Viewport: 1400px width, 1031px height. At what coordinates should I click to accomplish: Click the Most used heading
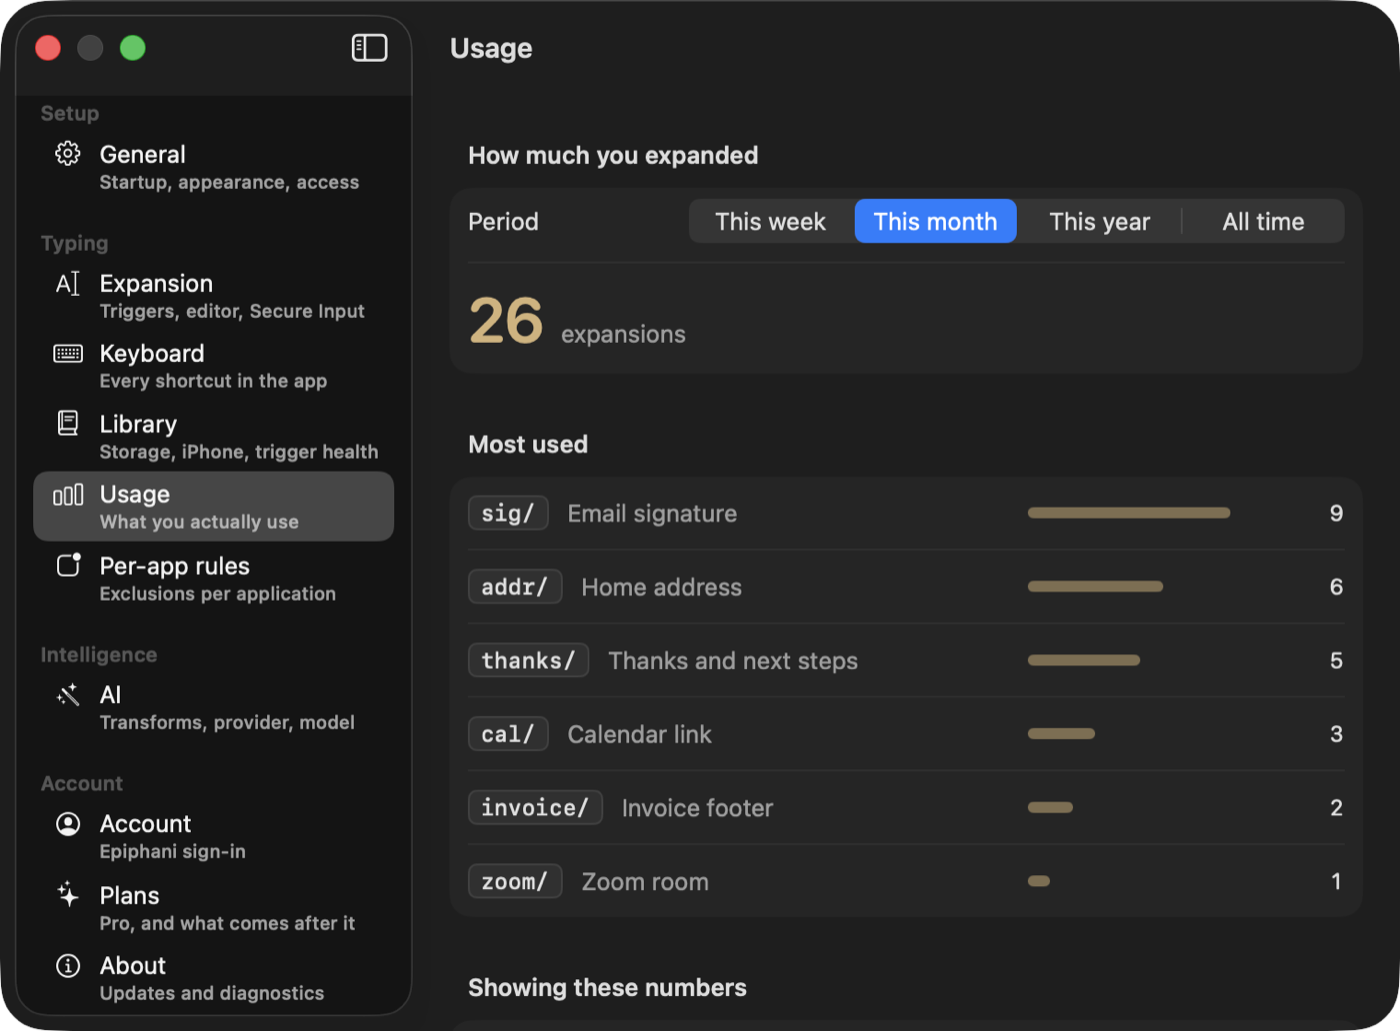click(528, 444)
